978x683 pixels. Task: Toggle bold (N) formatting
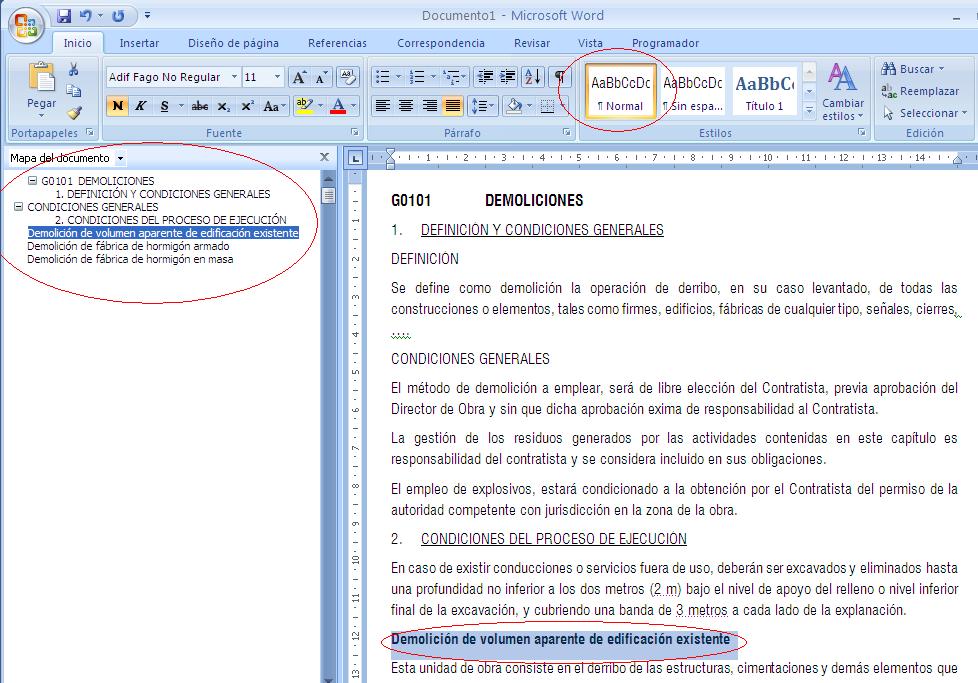click(x=117, y=106)
